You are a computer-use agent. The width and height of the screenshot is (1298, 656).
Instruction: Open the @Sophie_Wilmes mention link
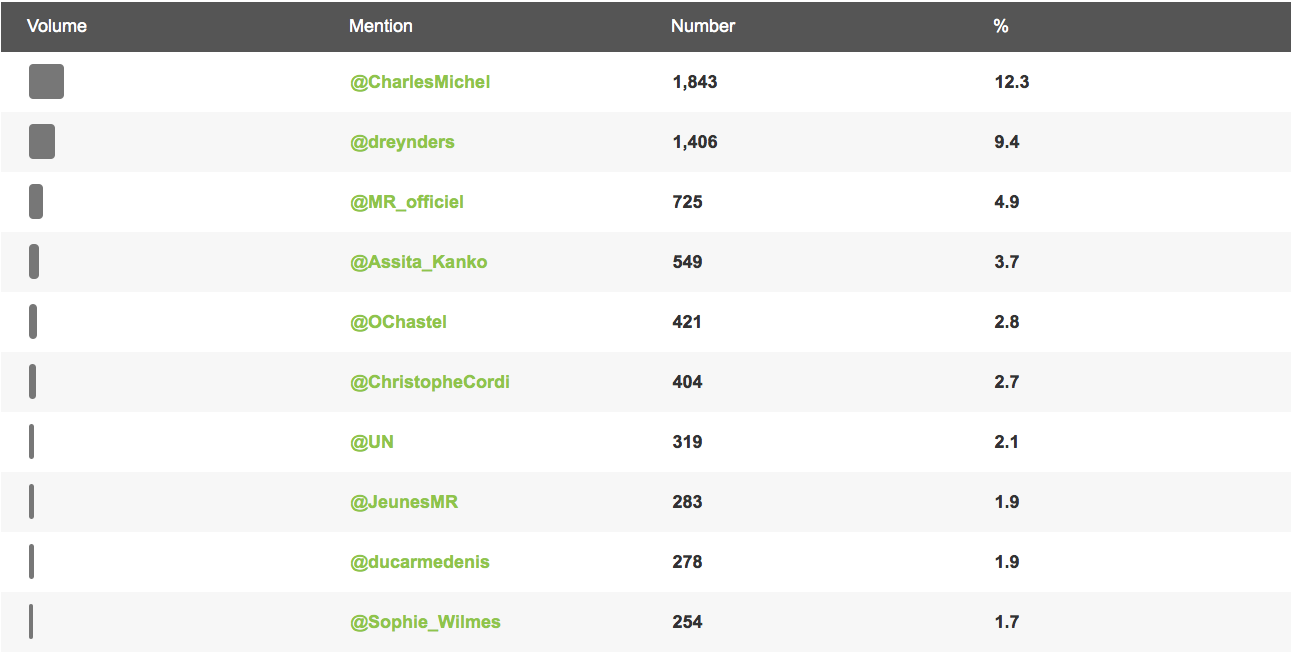click(x=425, y=622)
